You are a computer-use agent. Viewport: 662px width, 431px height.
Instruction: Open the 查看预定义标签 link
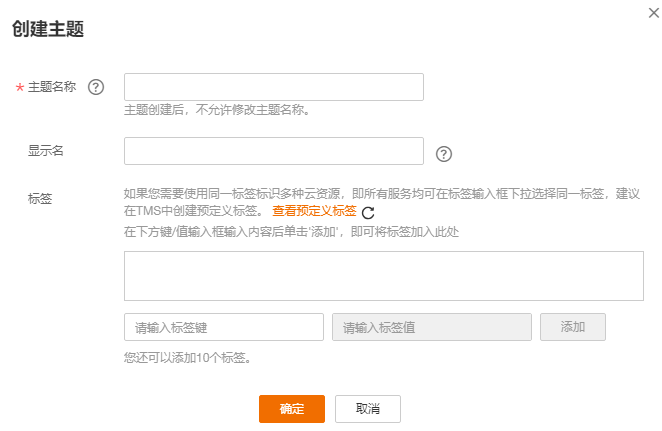pyautogui.click(x=314, y=211)
